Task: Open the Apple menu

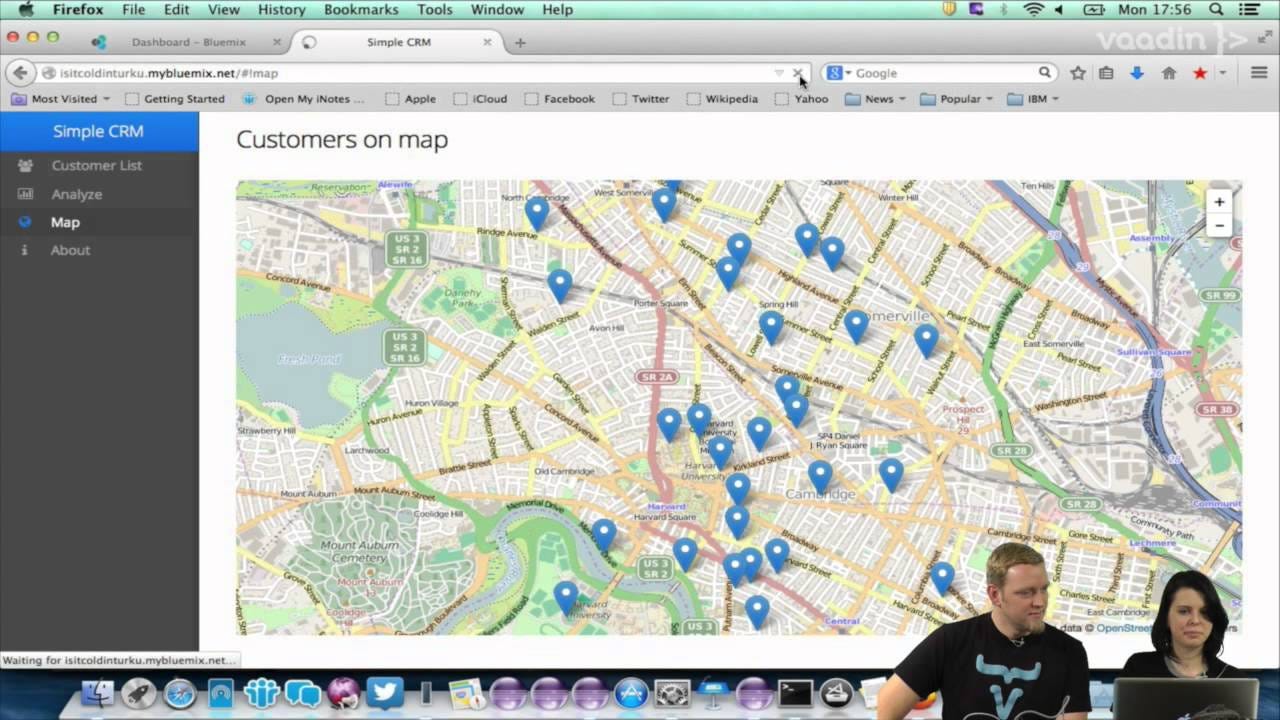Action: pyautogui.click(x=25, y=10)
